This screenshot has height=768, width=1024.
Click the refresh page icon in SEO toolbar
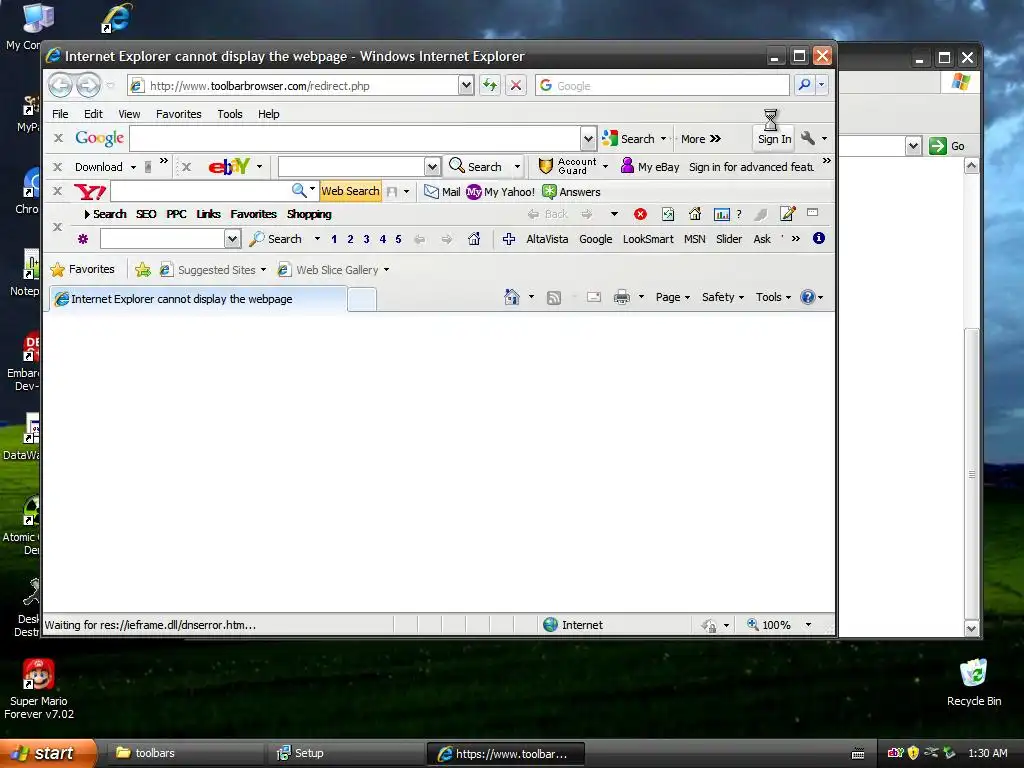click(667, 214)
